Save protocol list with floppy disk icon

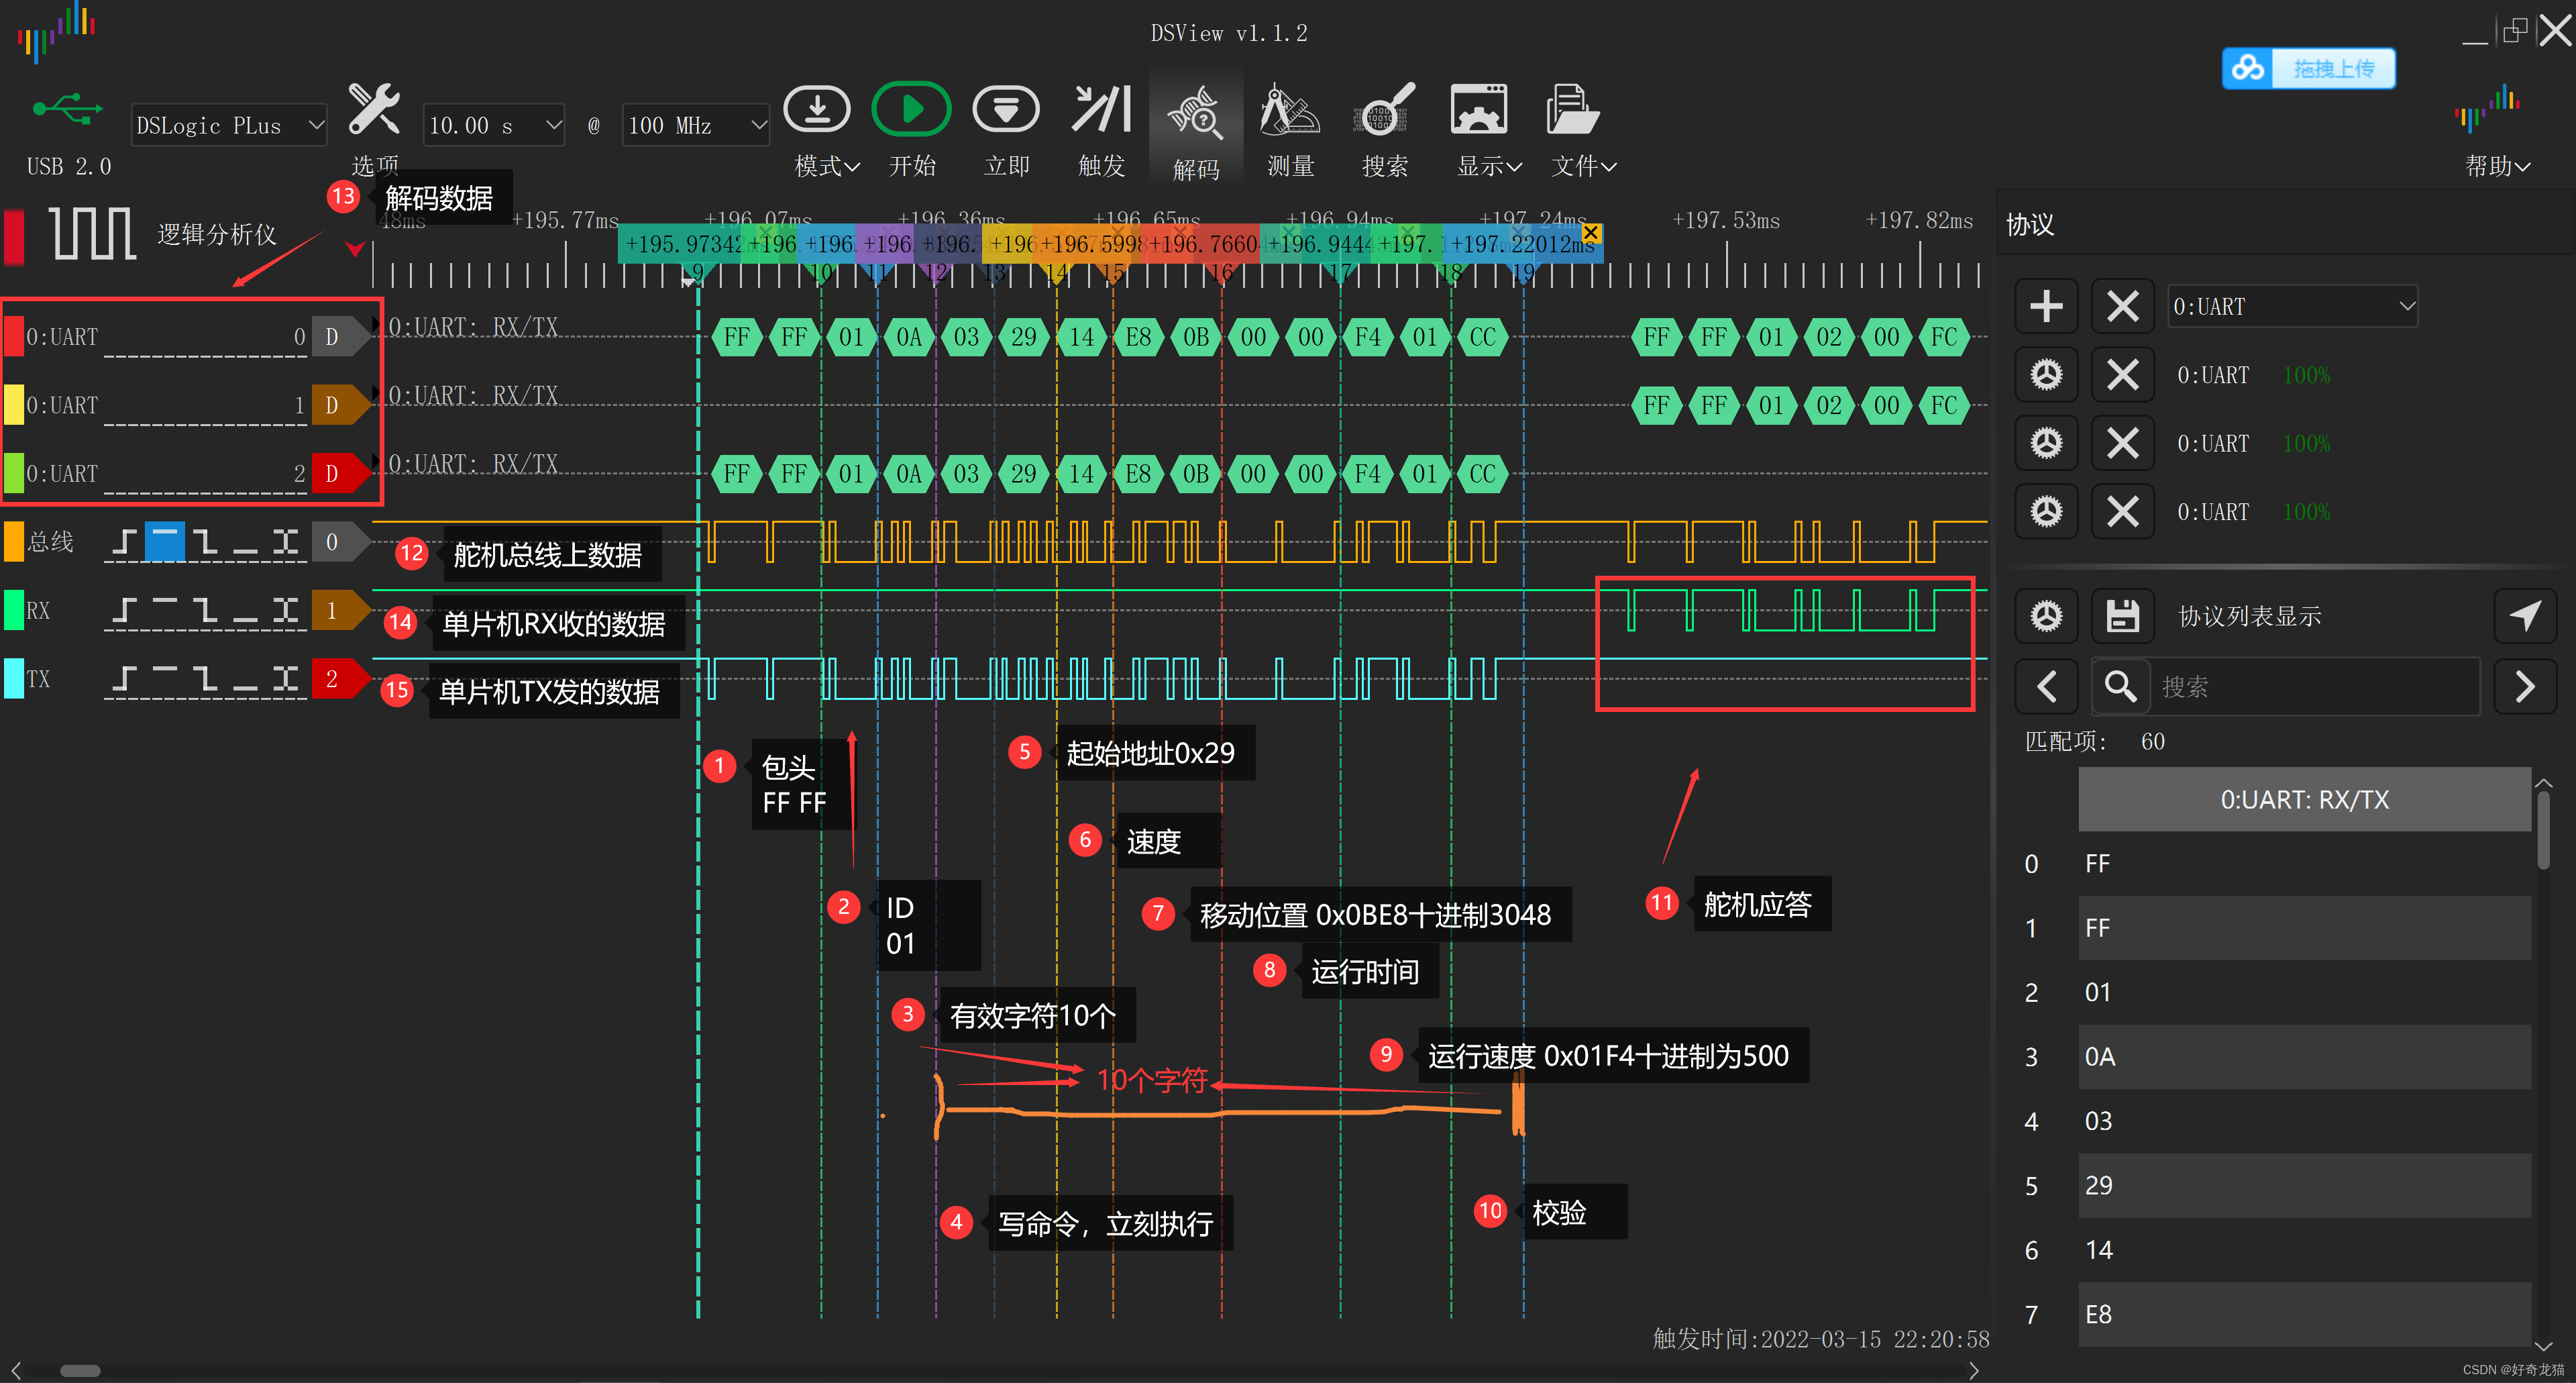pyautogui.click(x=2122, y=616)
